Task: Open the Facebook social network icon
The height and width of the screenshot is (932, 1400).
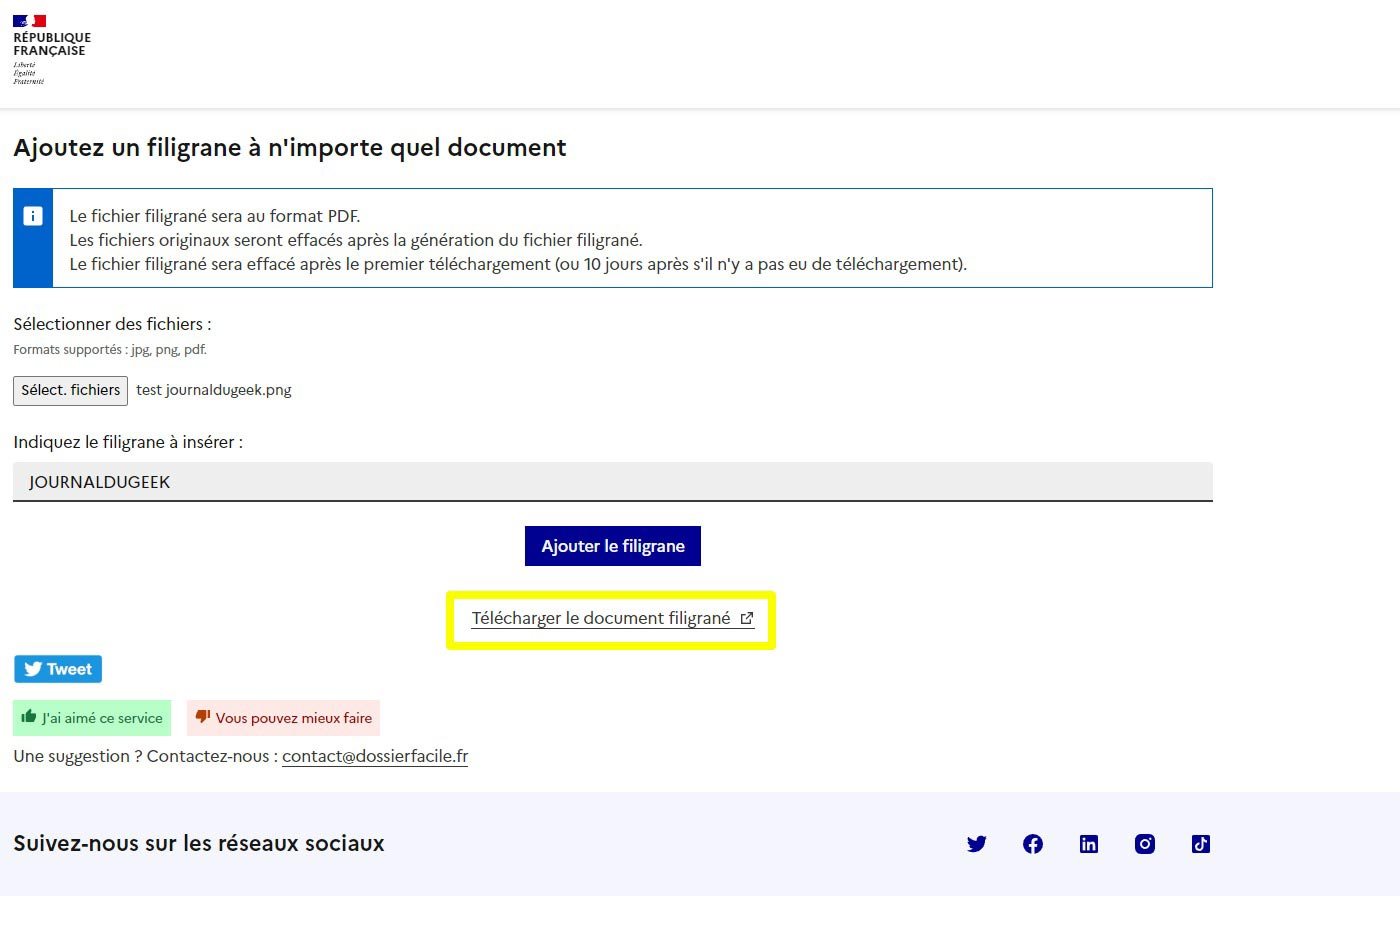Action: click(1033, 844)
